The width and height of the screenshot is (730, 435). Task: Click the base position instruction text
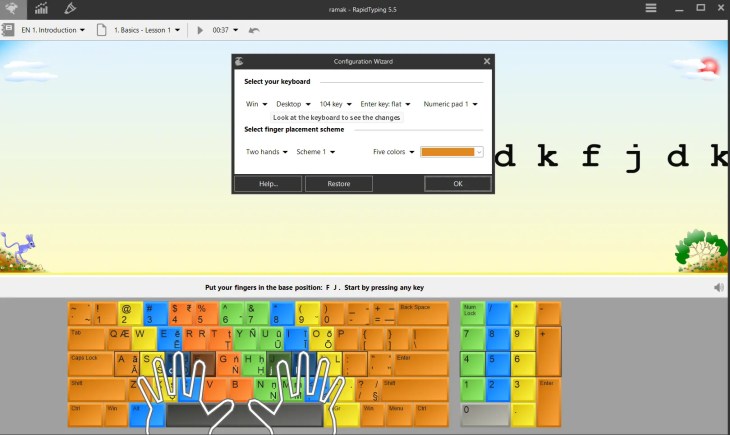coord(314,287)
